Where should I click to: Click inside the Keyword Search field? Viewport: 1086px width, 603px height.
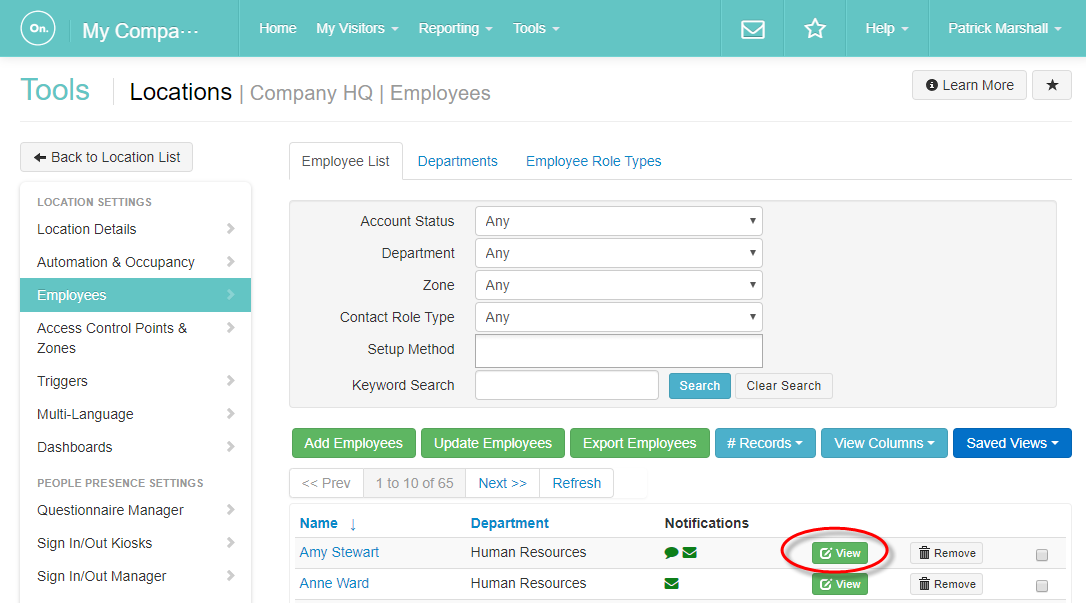point(566,385)
